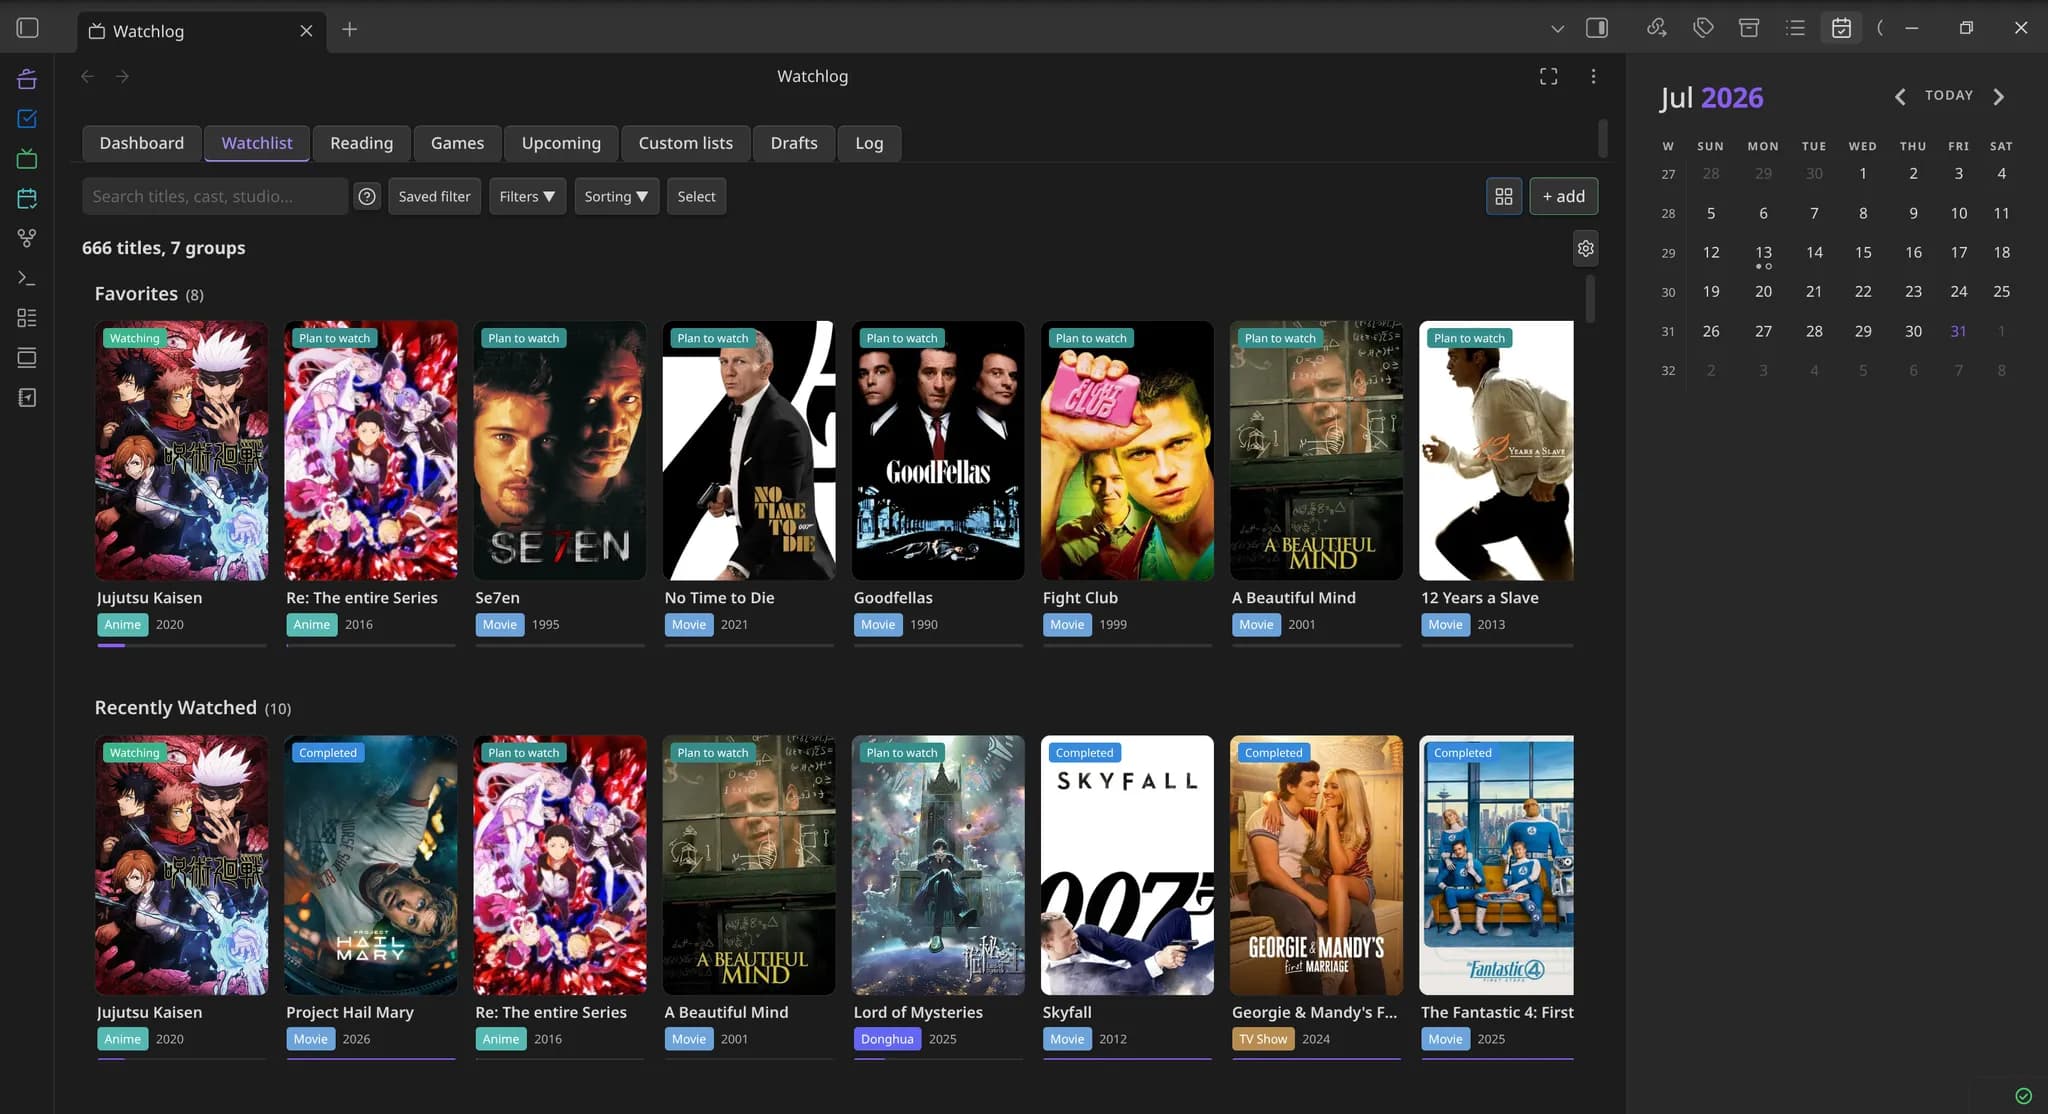Click the stacked gallery ribbon icon
This screenshot has height=1114, width=2048.
(27, 358)
